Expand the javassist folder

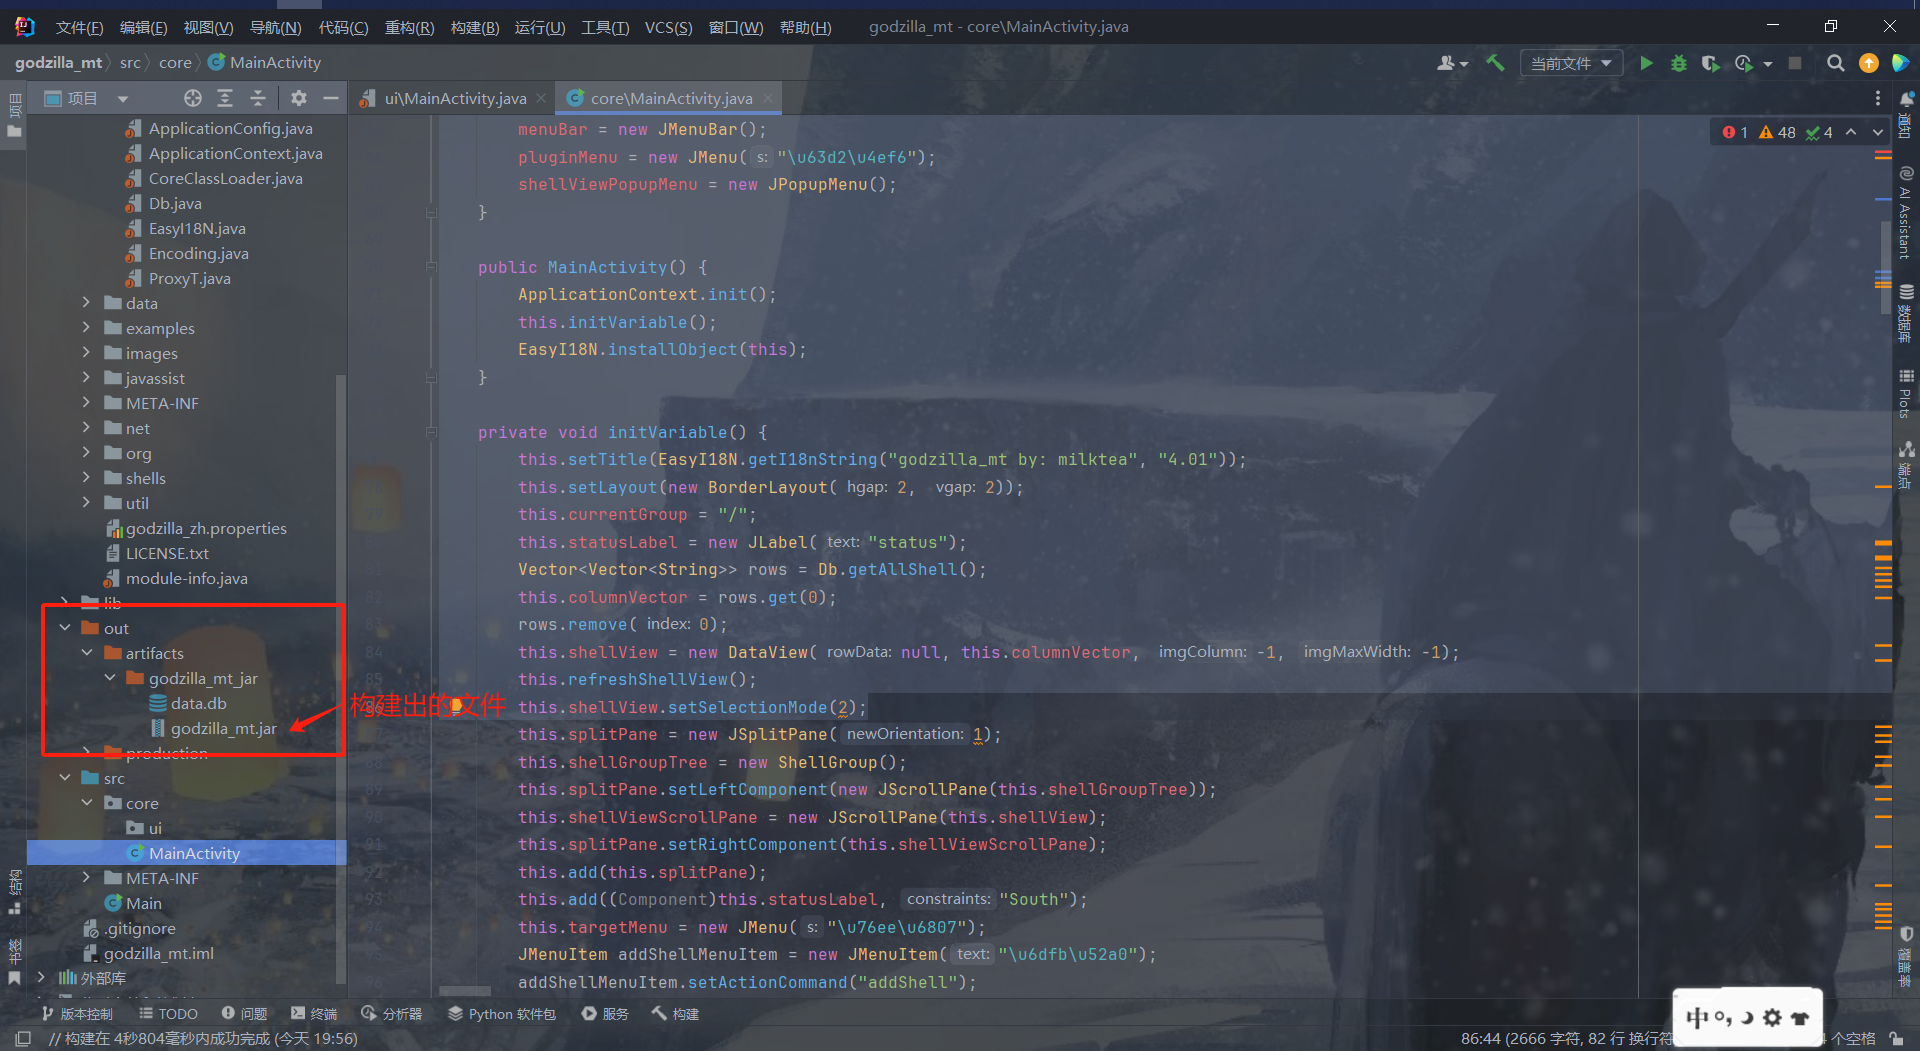point(86,377)
